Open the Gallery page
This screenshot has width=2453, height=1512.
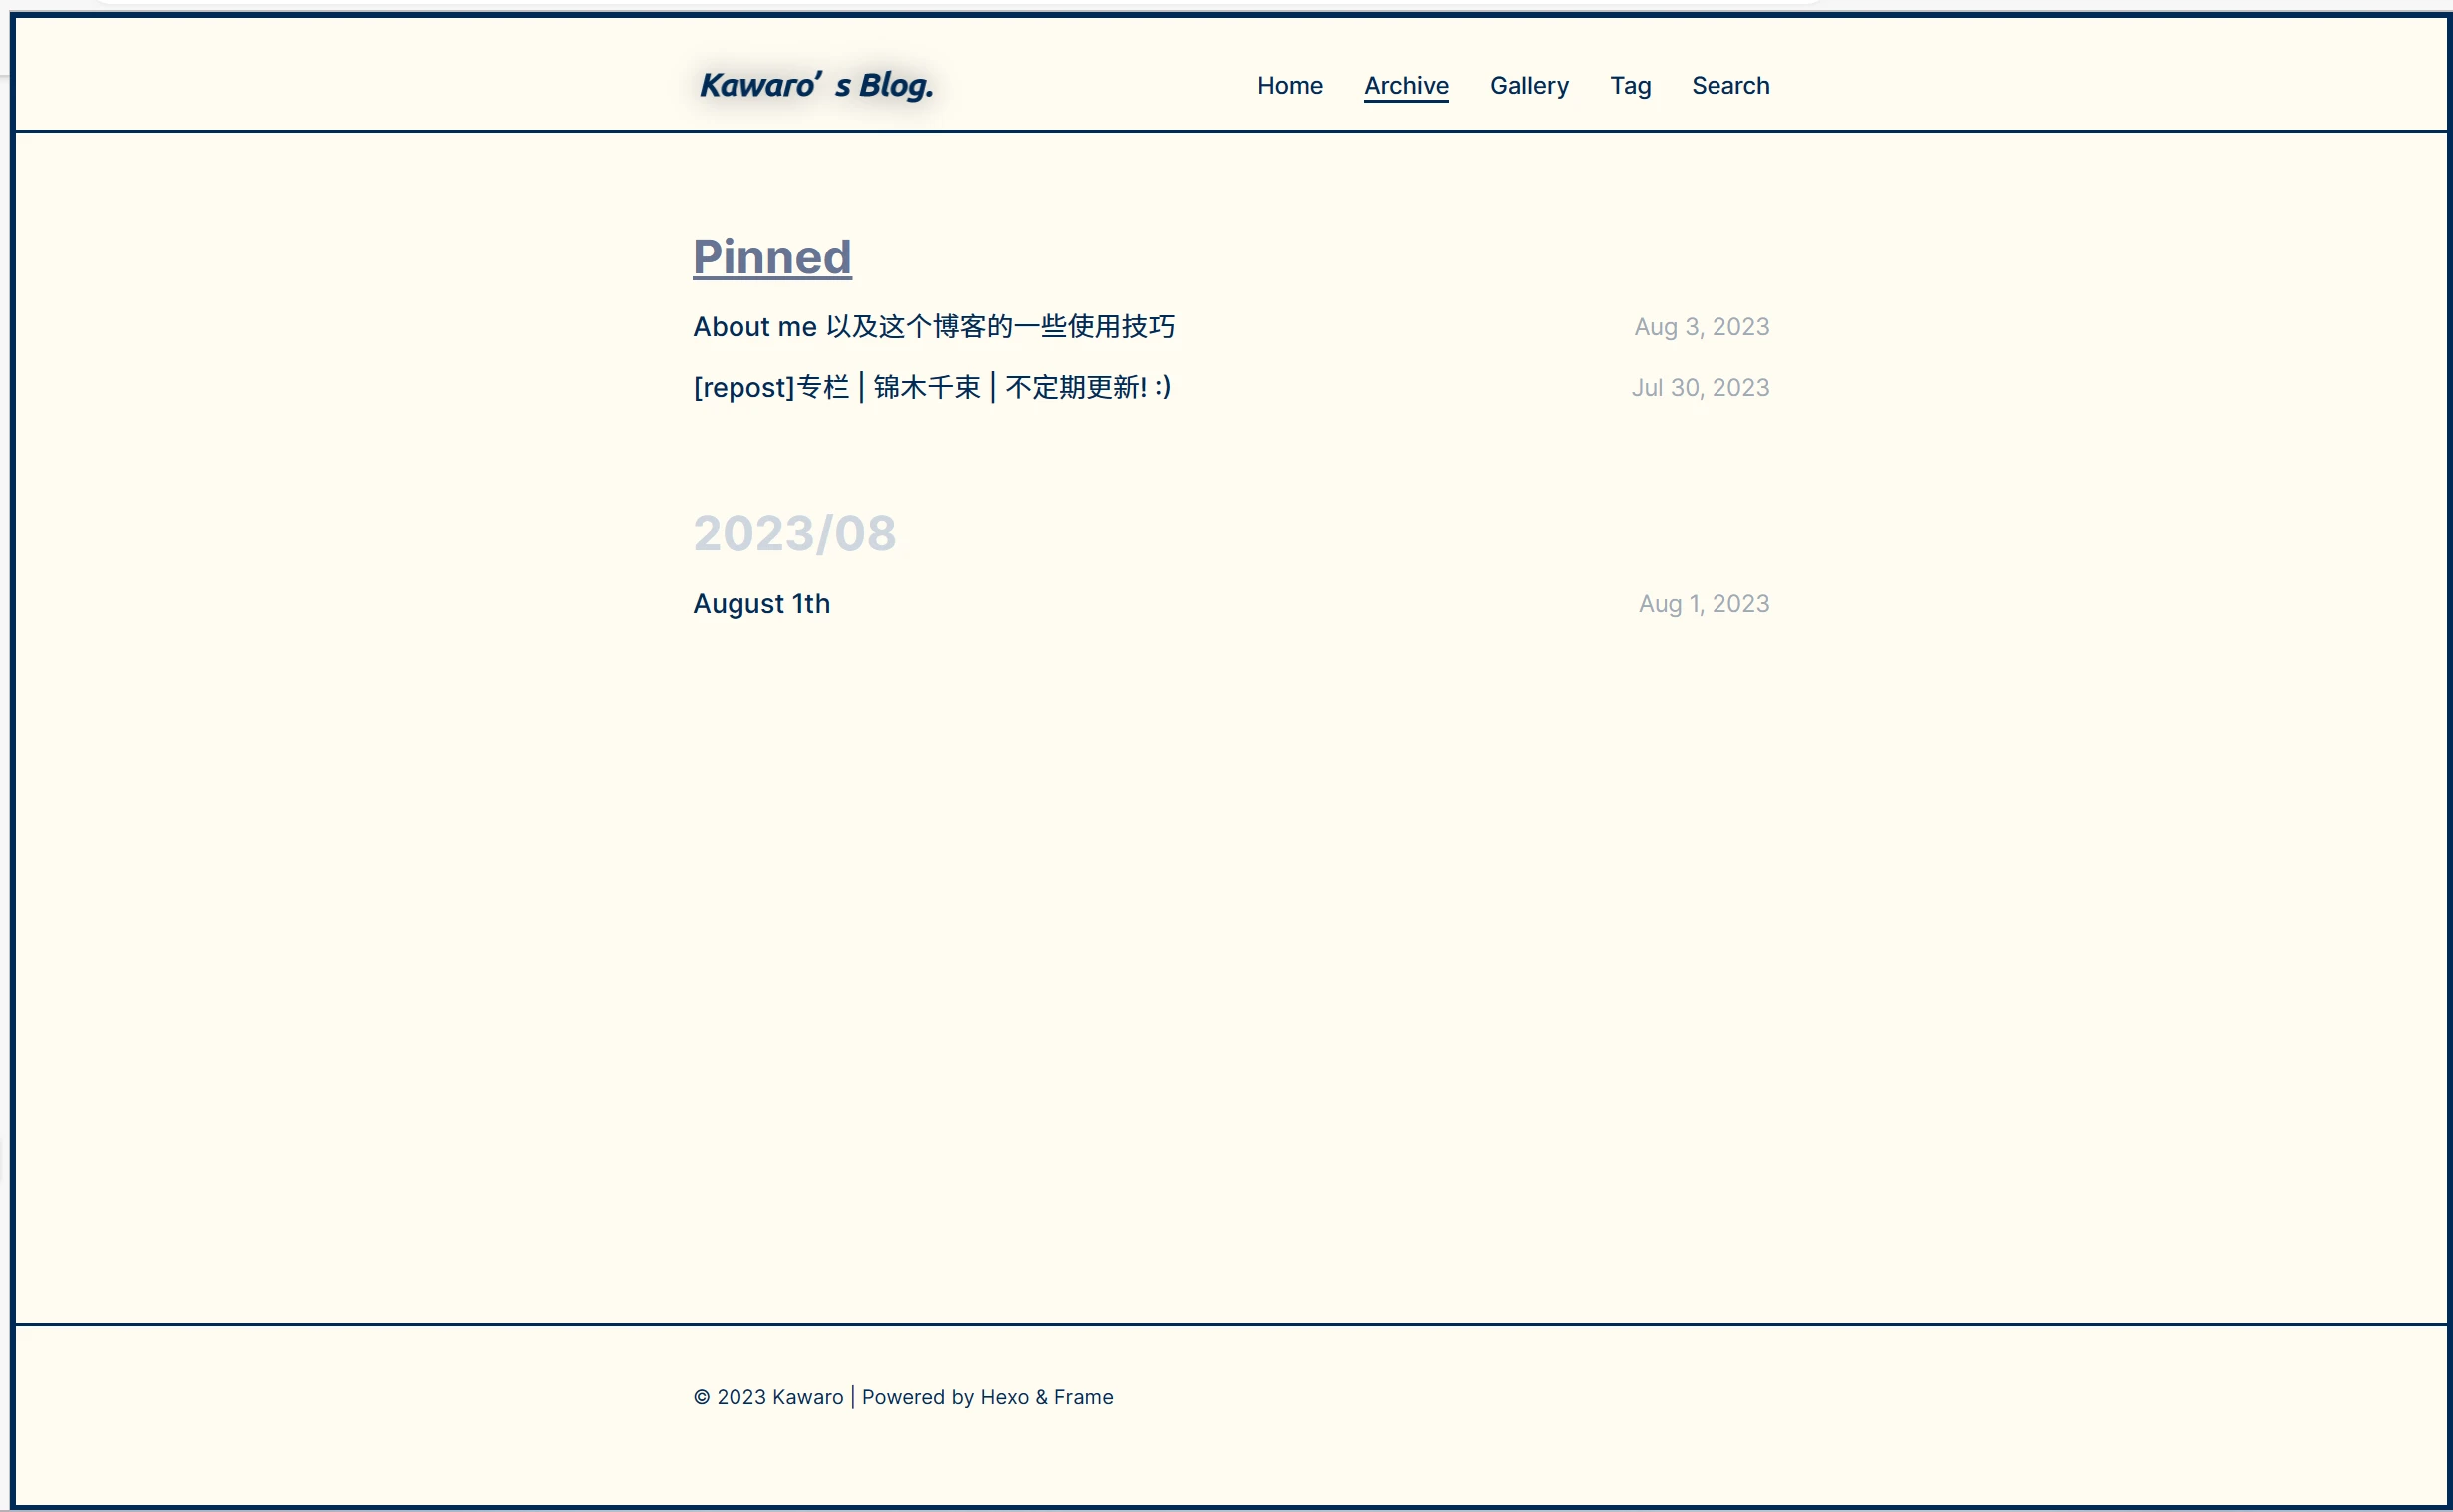click(x=1528, y=86)
